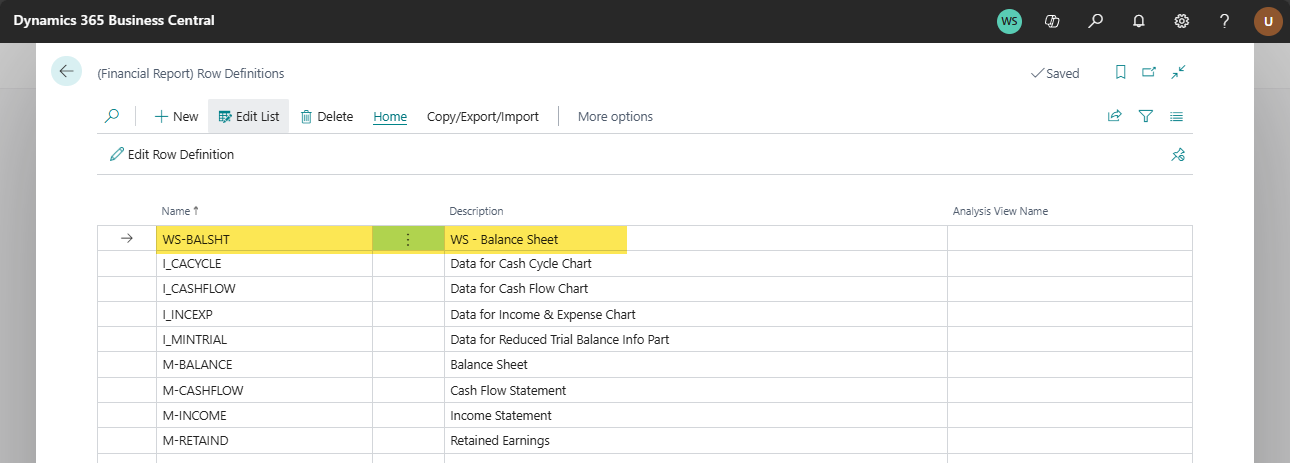Click Data for Reduced Trial Balance Info Part
The height and width of the screenshot is (463, 1290).
pos(560,340)
